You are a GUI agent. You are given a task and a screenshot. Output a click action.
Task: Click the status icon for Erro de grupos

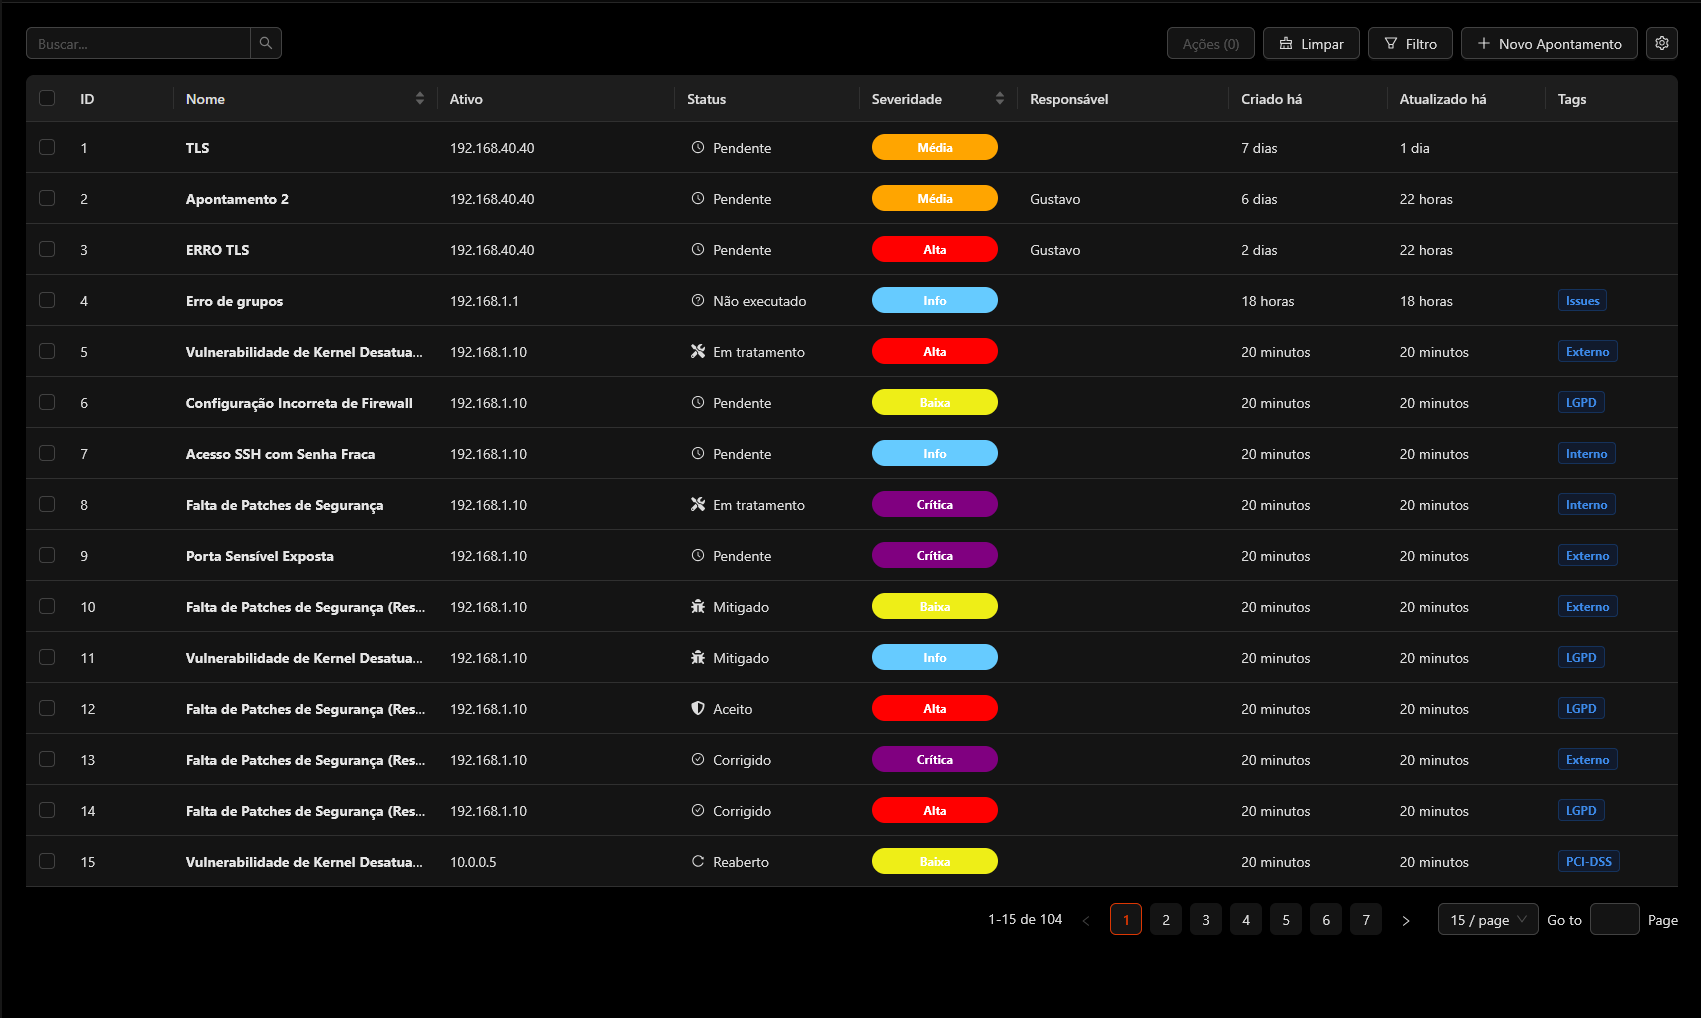698,300
